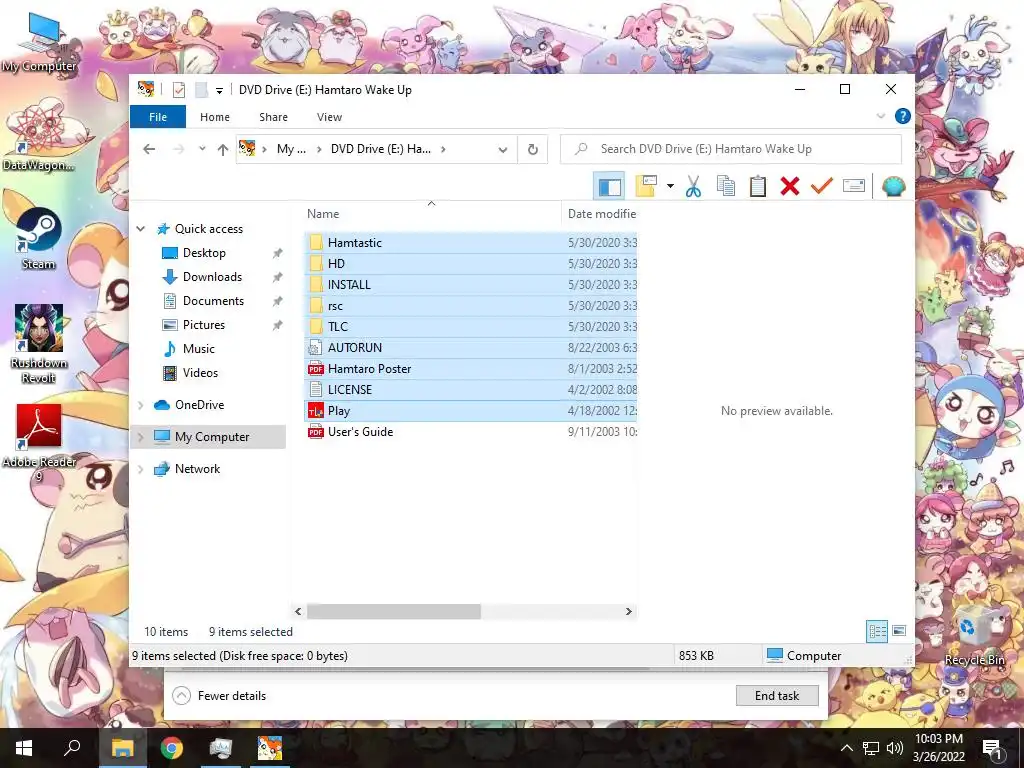Click the blue shell icon in toolbar

tap(893, 187)
